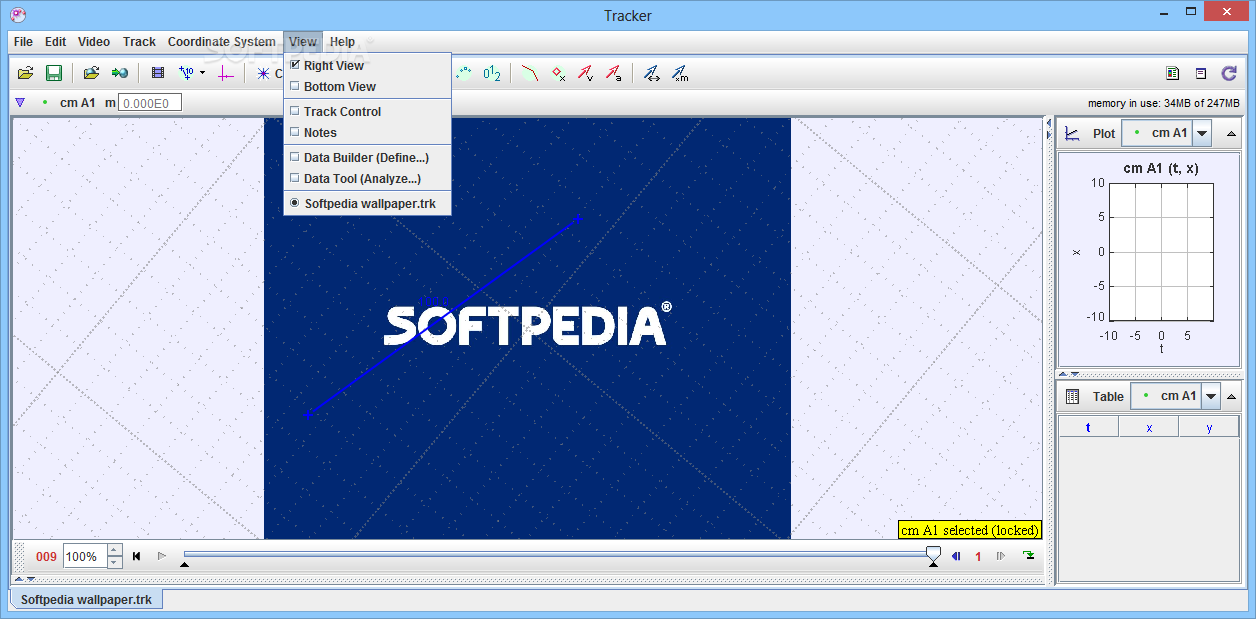The image size is (1256, 619).
Task: Save the tracker file with the green disk icon
Action: 54,73
